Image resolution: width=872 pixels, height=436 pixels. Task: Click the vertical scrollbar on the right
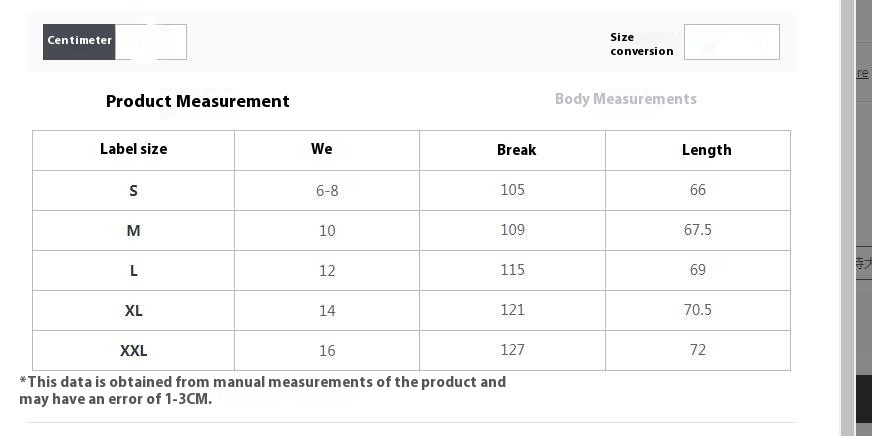(x=847, y=218)
